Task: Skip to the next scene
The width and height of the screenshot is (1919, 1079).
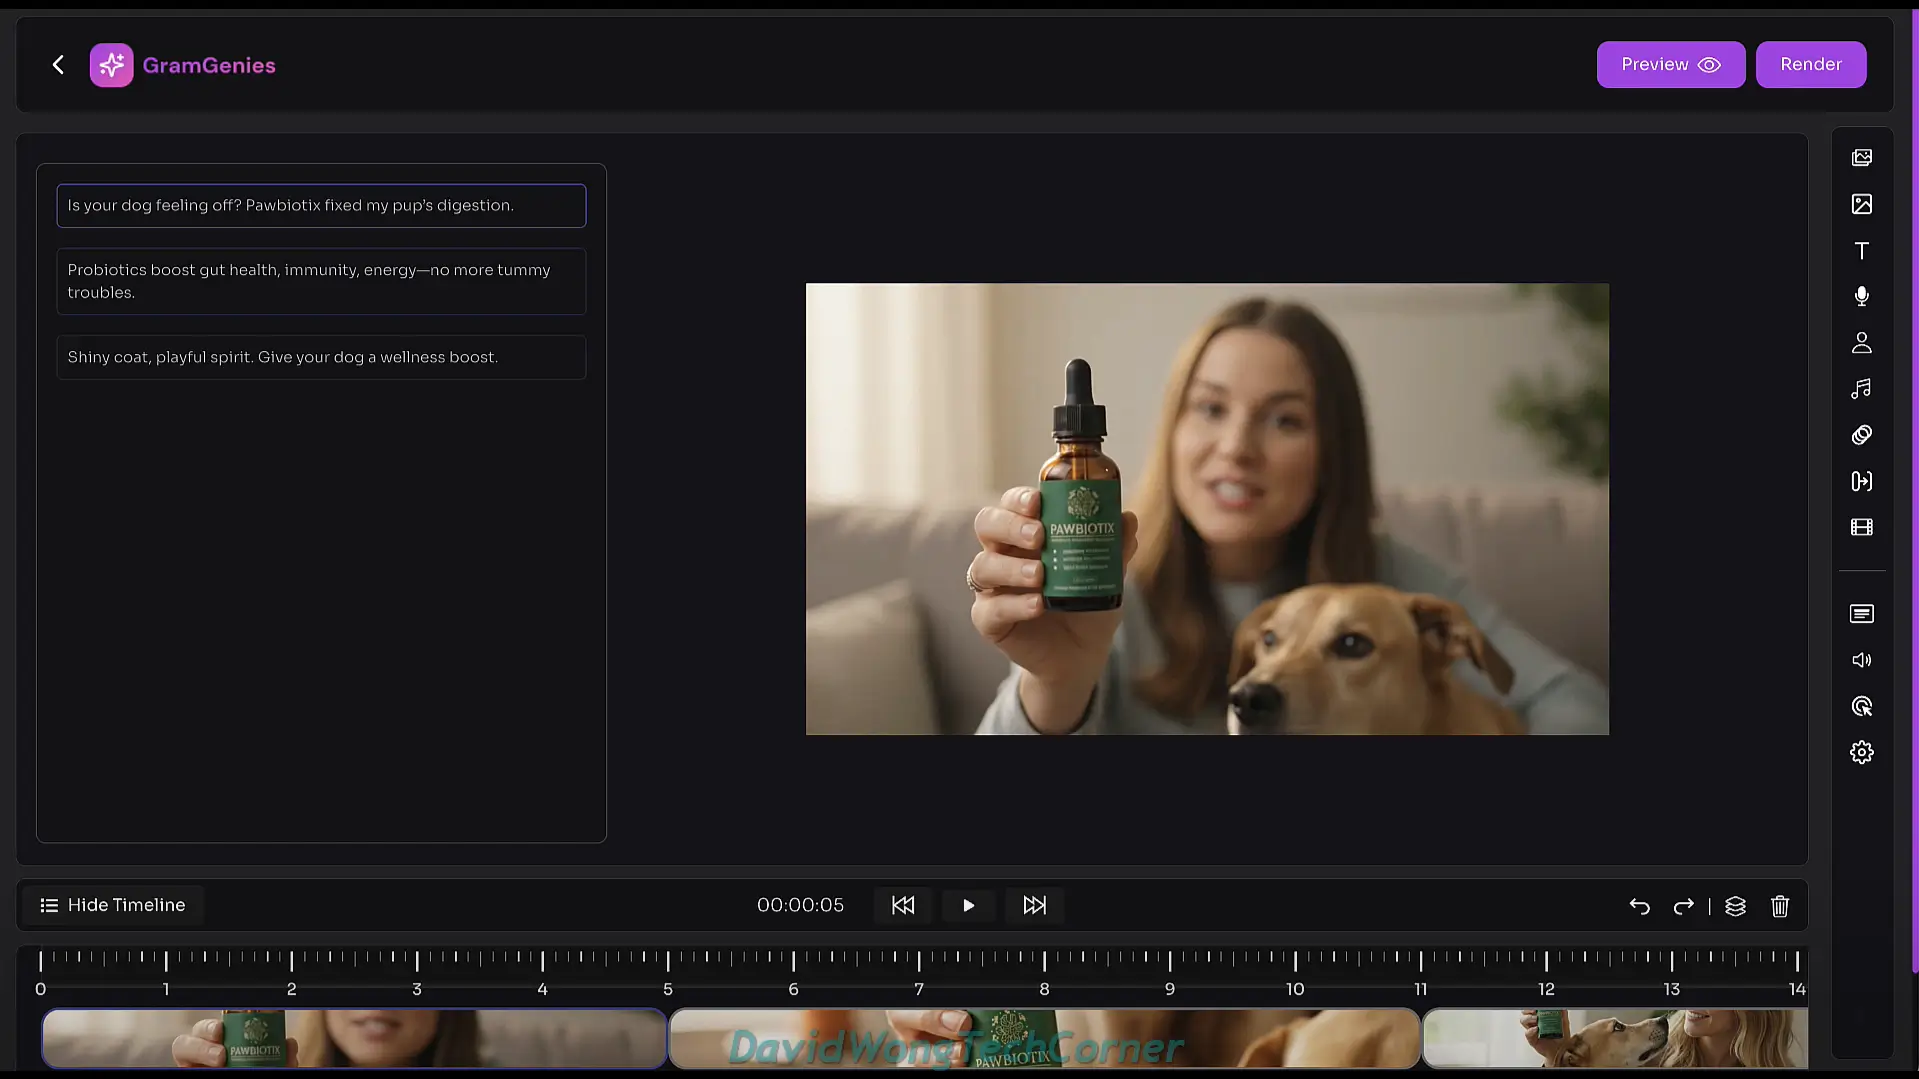Action: tap(1034, 905)
